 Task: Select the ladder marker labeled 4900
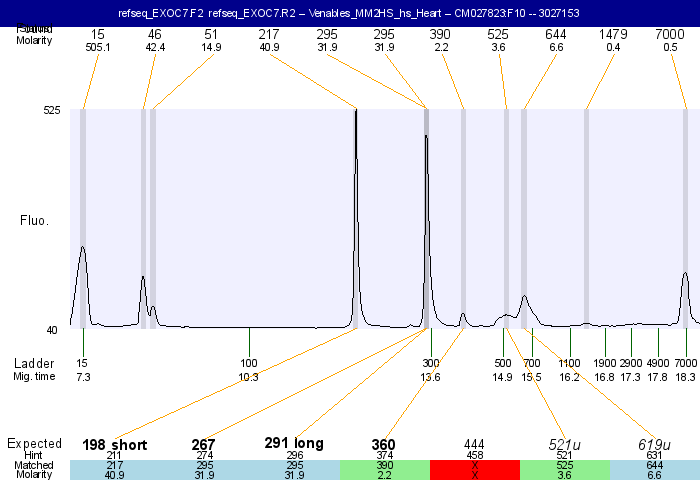tap(658, 363)
